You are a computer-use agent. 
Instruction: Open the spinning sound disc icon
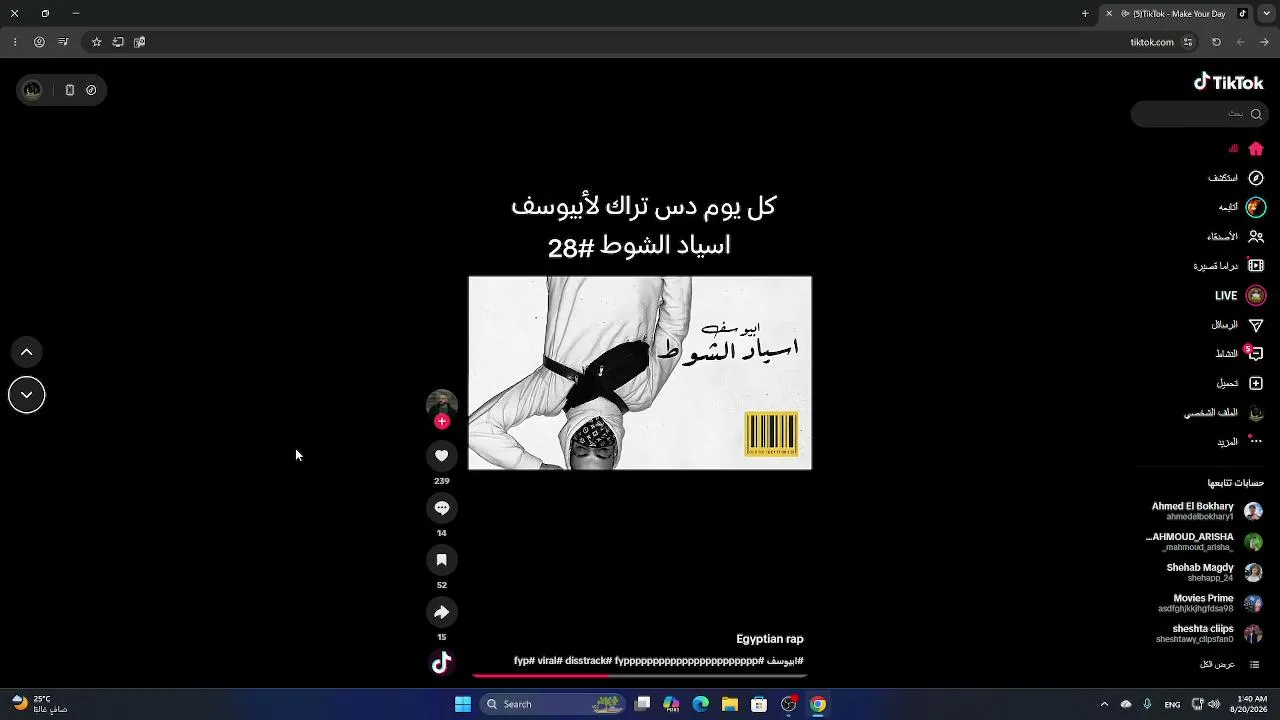(441, 663)
